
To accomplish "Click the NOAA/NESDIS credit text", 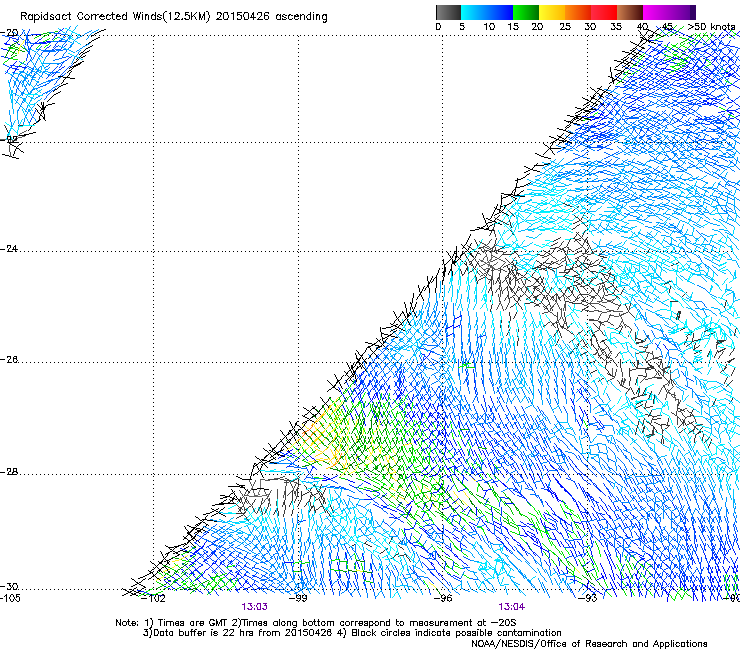I will coord(589,643).
